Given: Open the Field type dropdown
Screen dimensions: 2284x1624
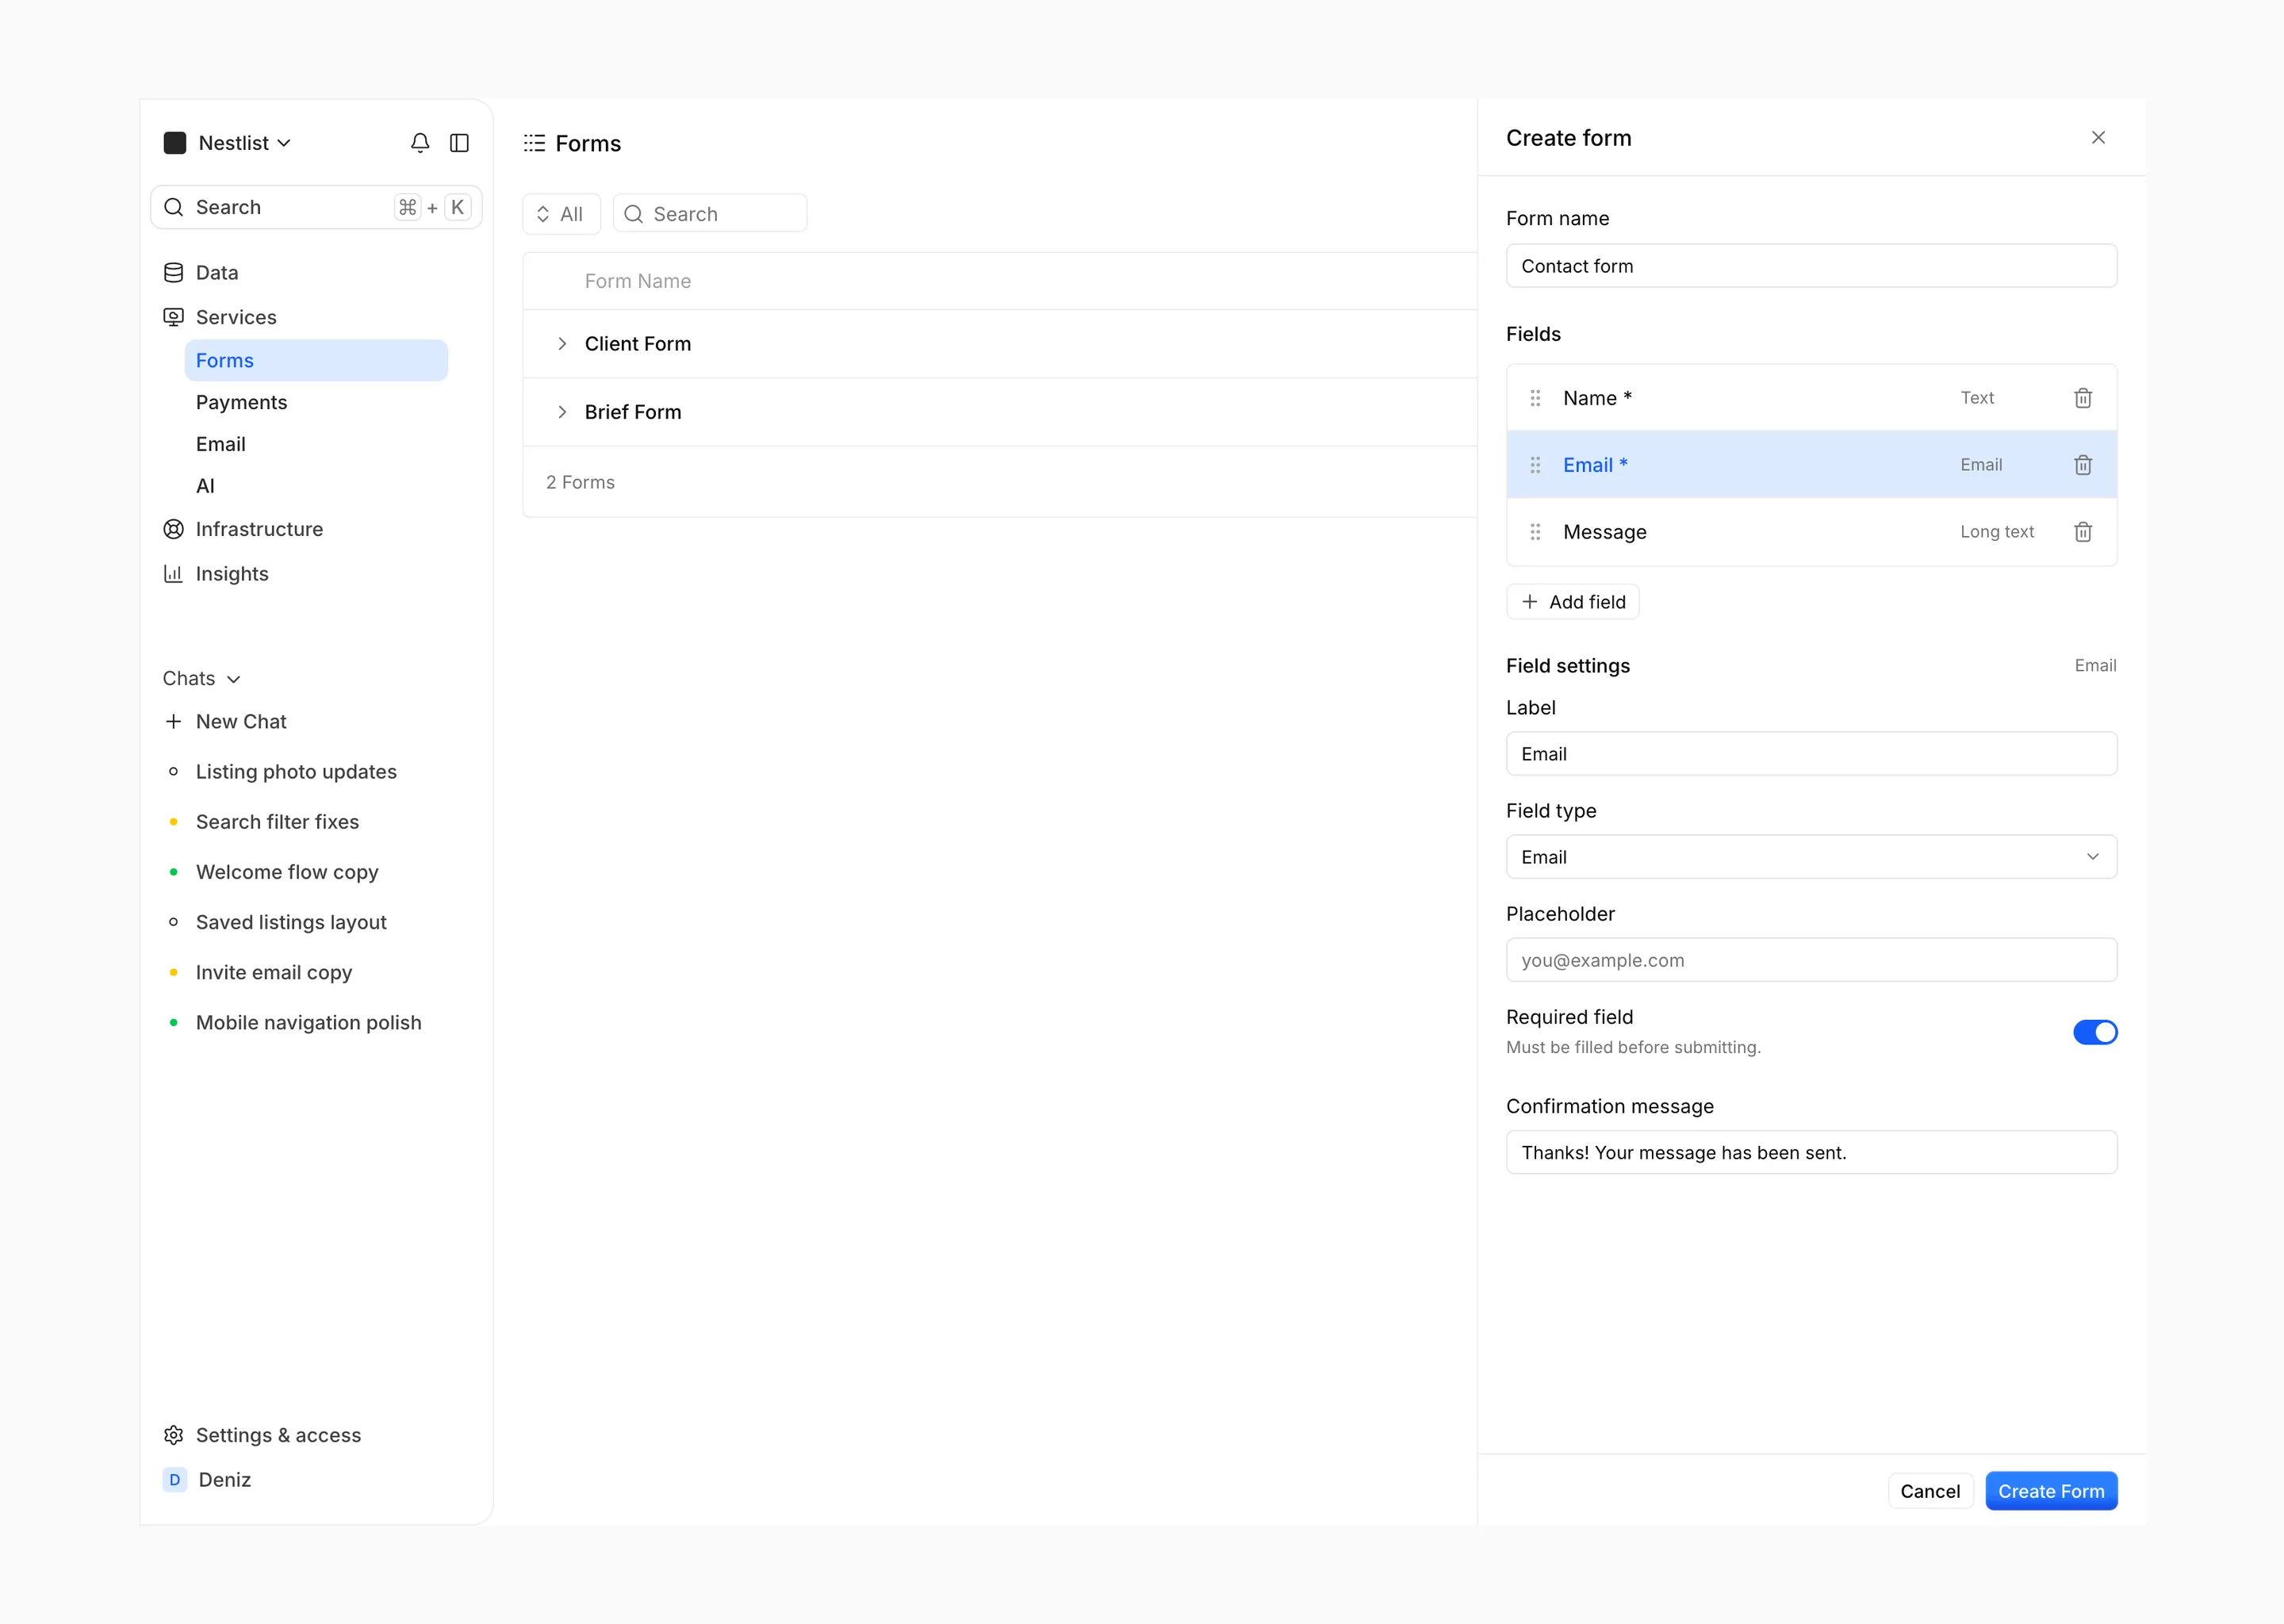Looking at the screenshot, I should pyautogui.click(x=1811, y=856).
